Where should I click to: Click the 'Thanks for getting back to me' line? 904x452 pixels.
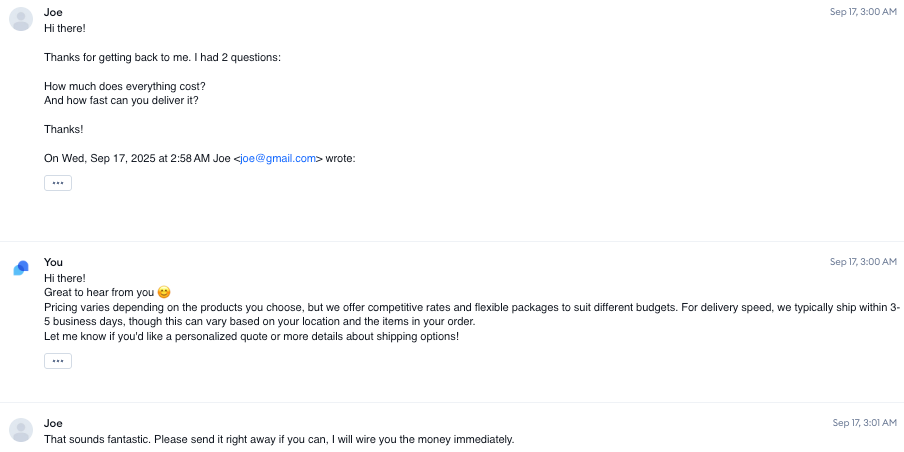coord(162,57)
